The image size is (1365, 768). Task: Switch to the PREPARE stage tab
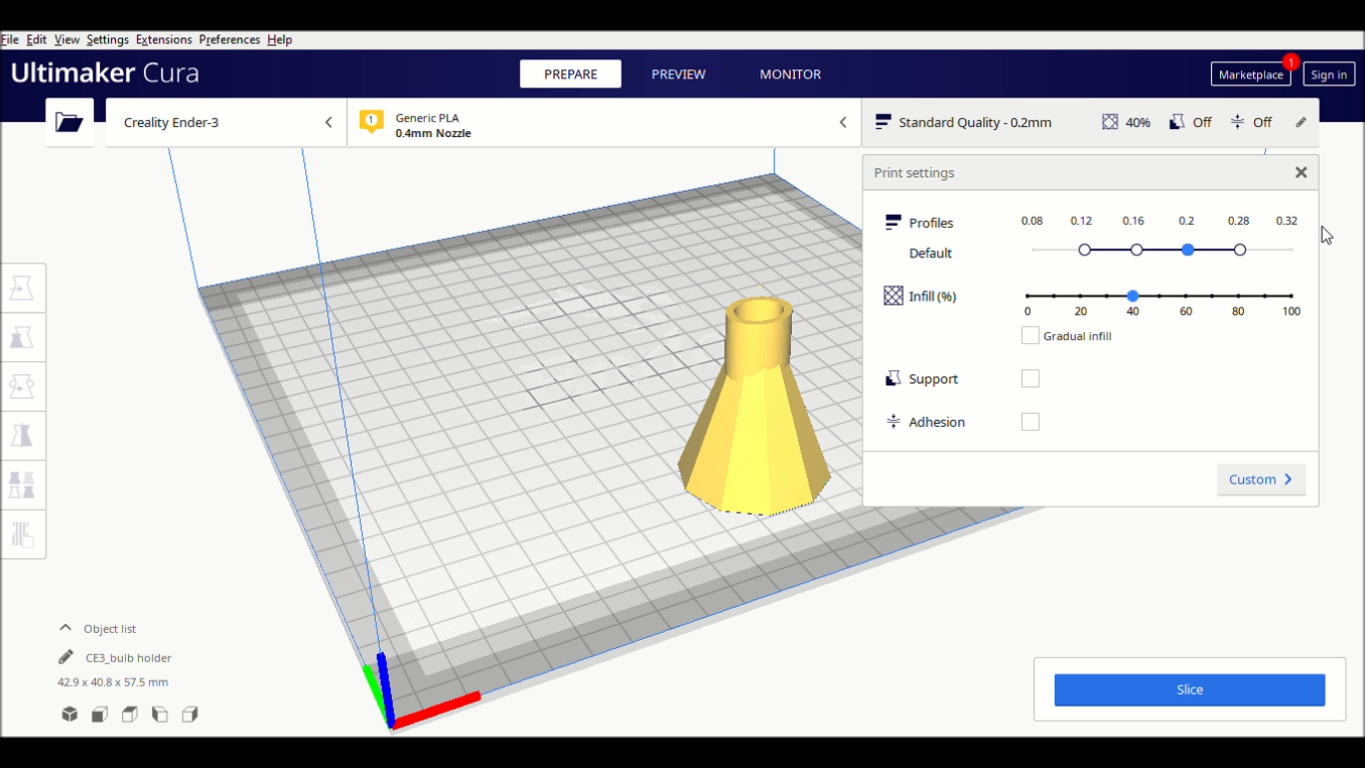(570, 74)
